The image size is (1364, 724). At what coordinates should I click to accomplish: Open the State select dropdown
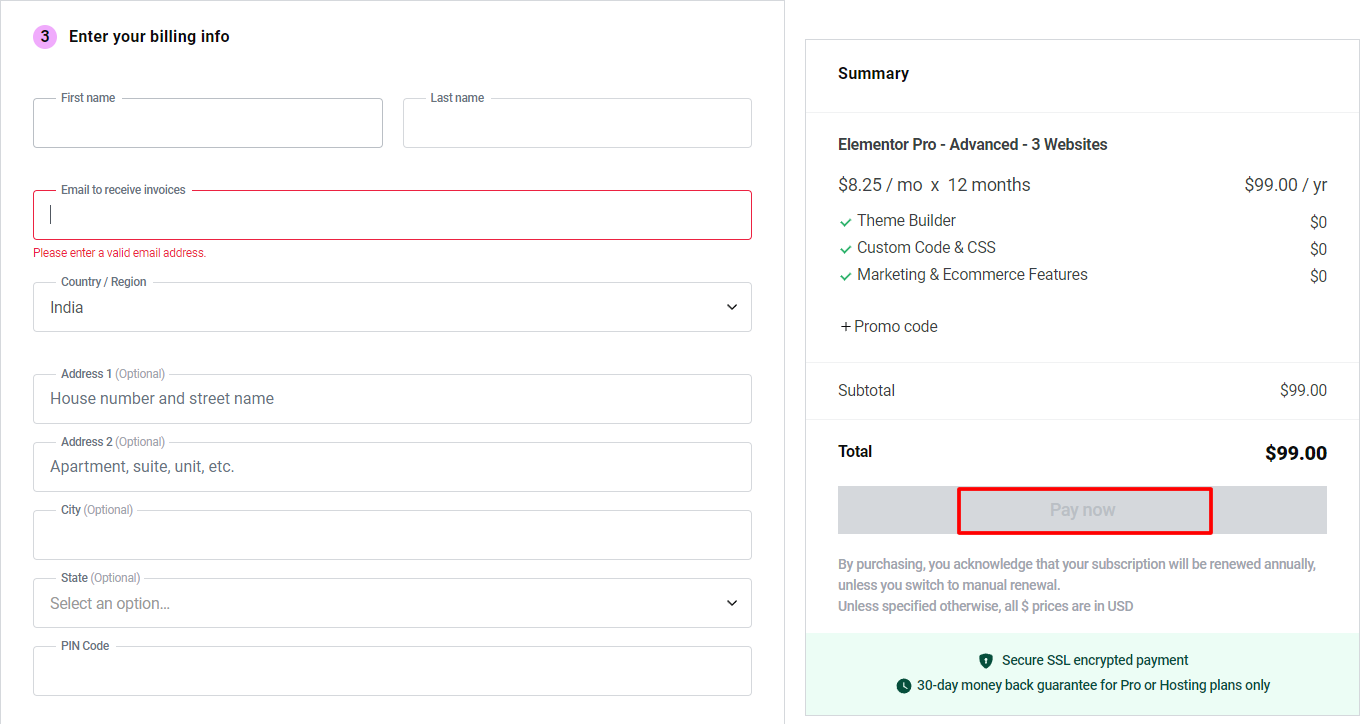[x=392, y=603]
